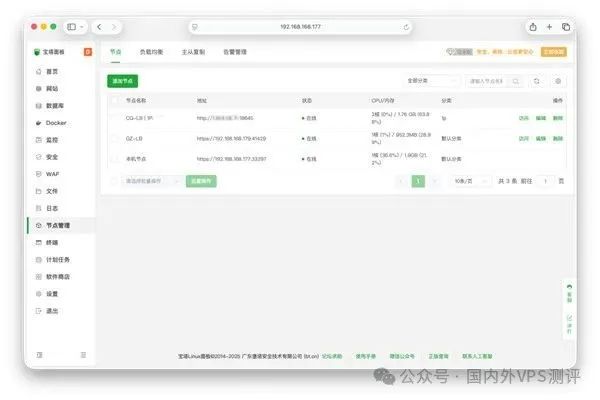Click 访问 for the GZ-LB row

[x=523, y=138]
